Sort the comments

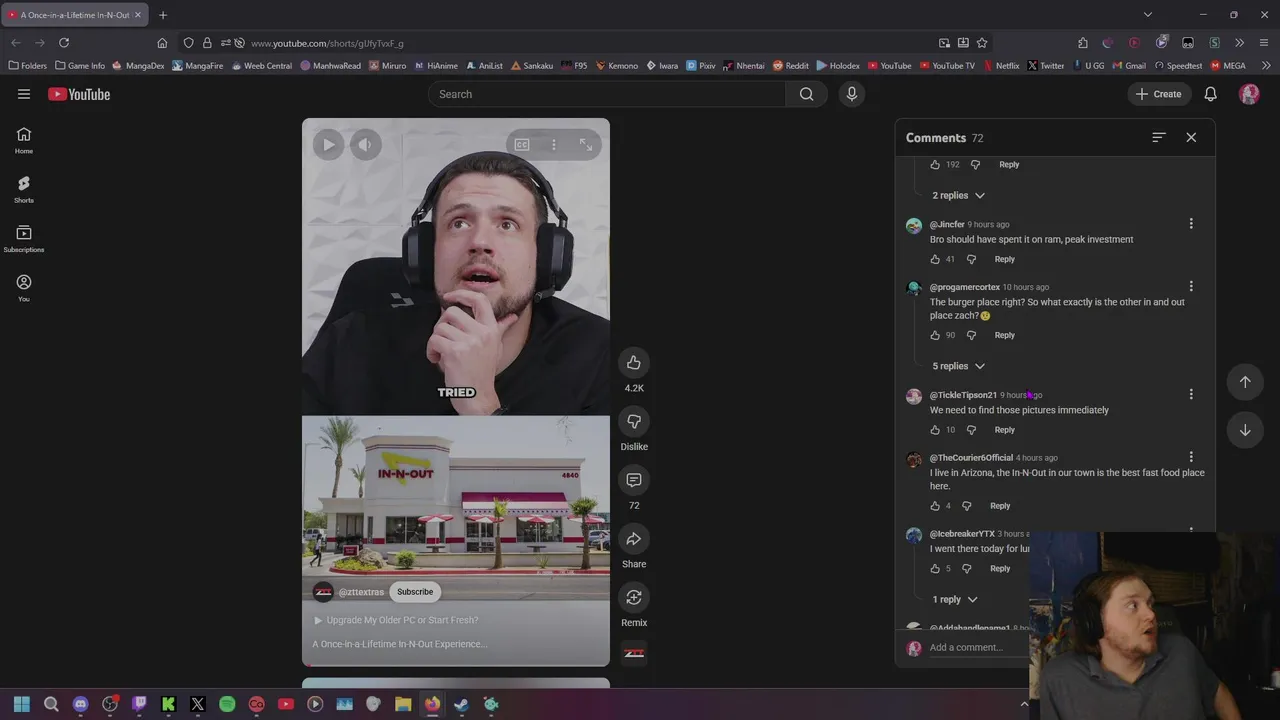click(x=1158, y=137)
